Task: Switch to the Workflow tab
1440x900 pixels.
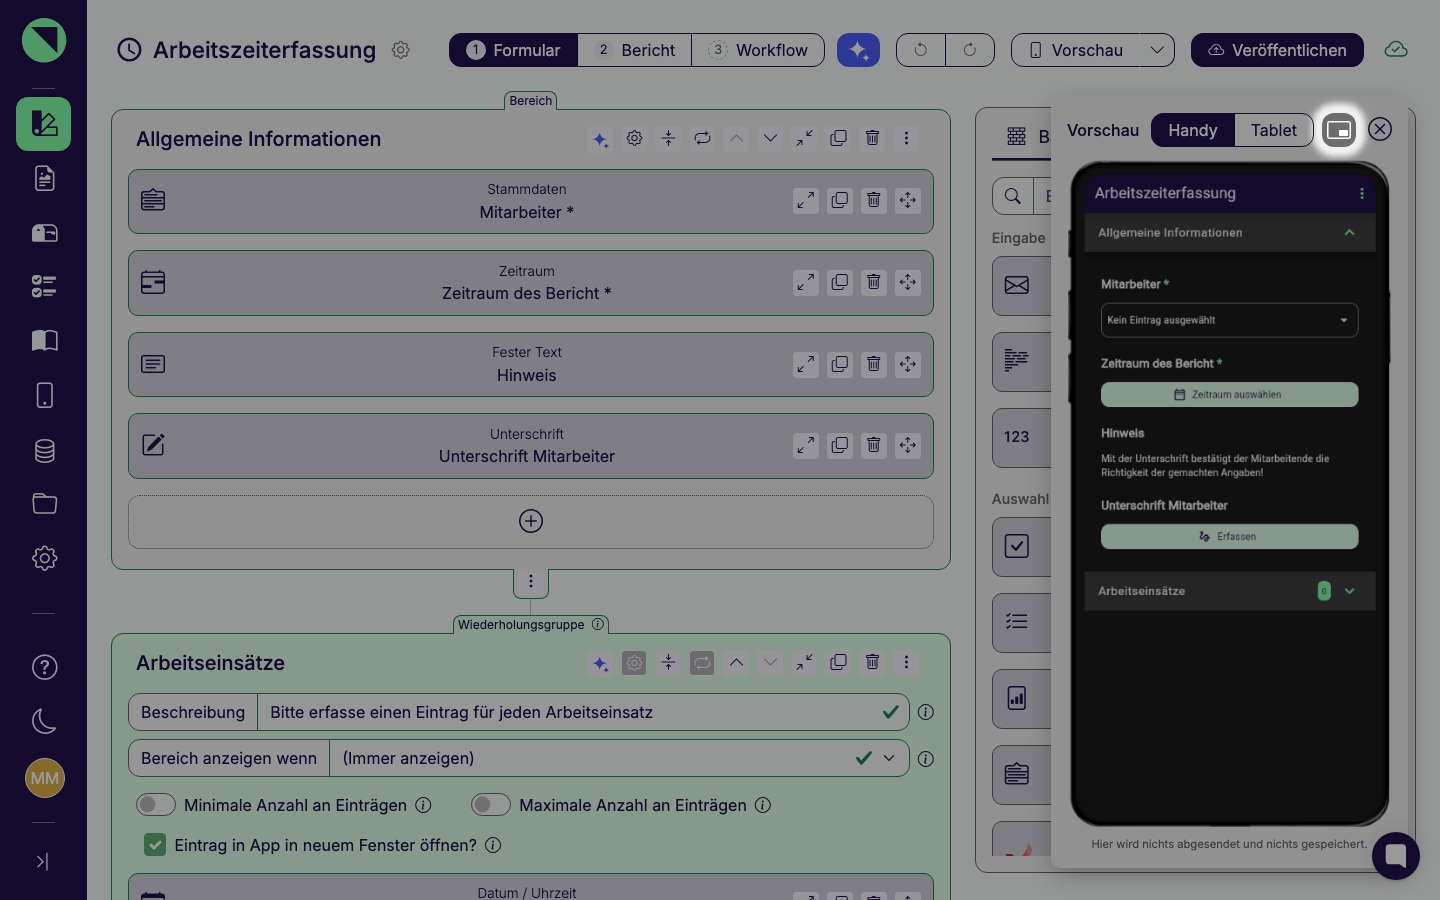Action: pyautogui.click(x=758, y=50)
